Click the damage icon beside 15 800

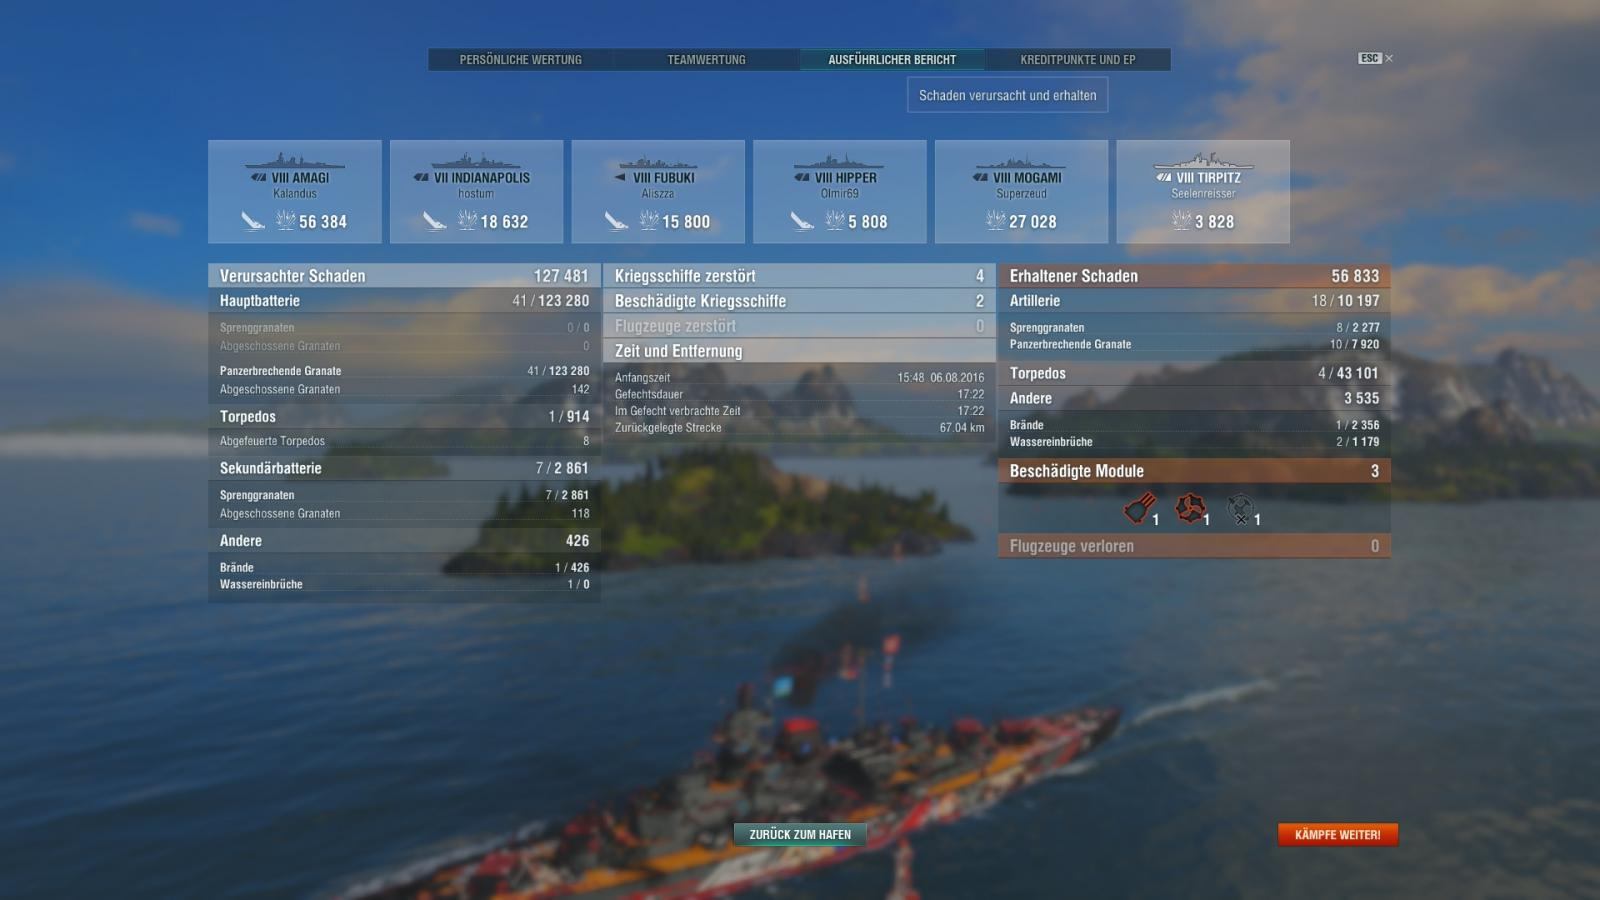[x=649, y=221]
